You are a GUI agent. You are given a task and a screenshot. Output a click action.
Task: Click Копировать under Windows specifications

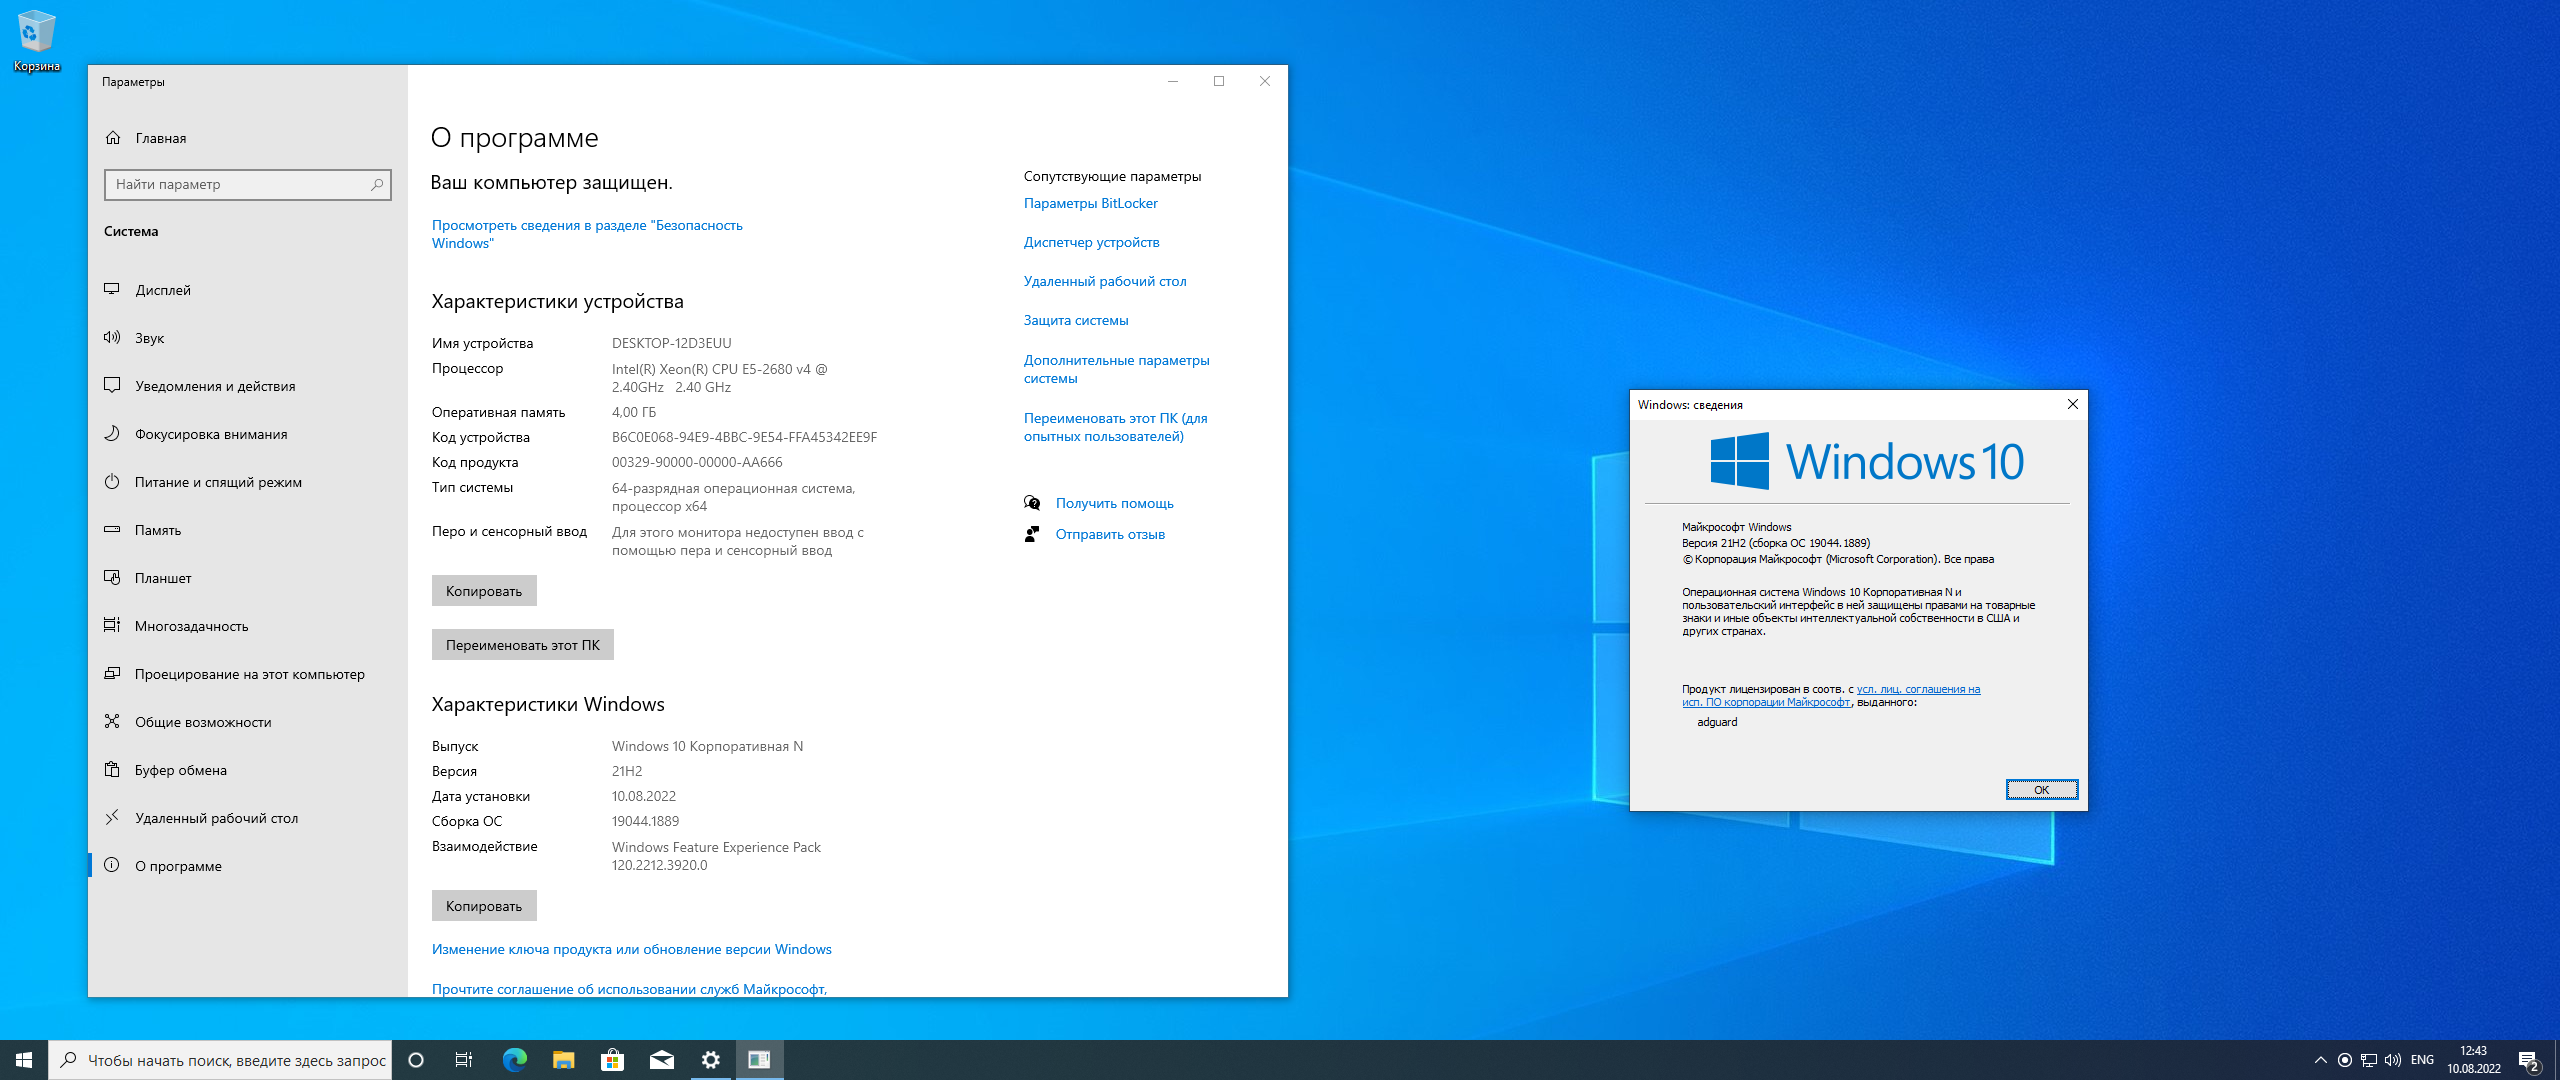[x=484, y=906]
